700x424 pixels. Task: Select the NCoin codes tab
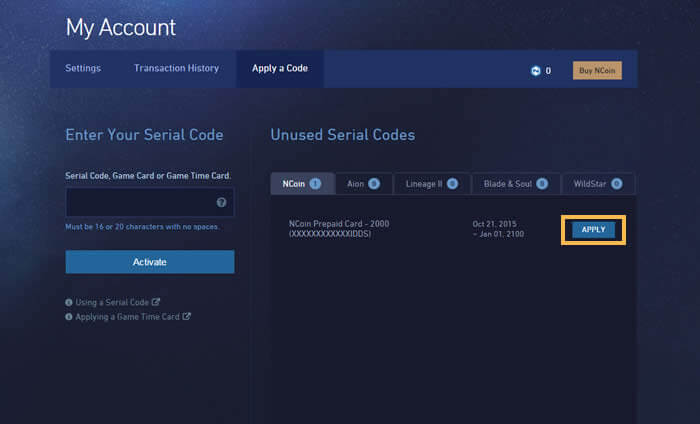pos(302,183)
